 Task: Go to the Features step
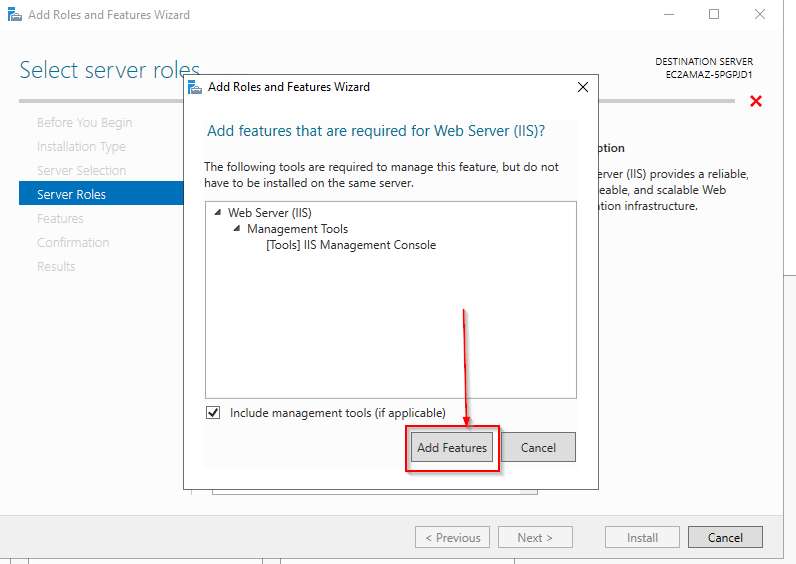(x=60, y=218)
